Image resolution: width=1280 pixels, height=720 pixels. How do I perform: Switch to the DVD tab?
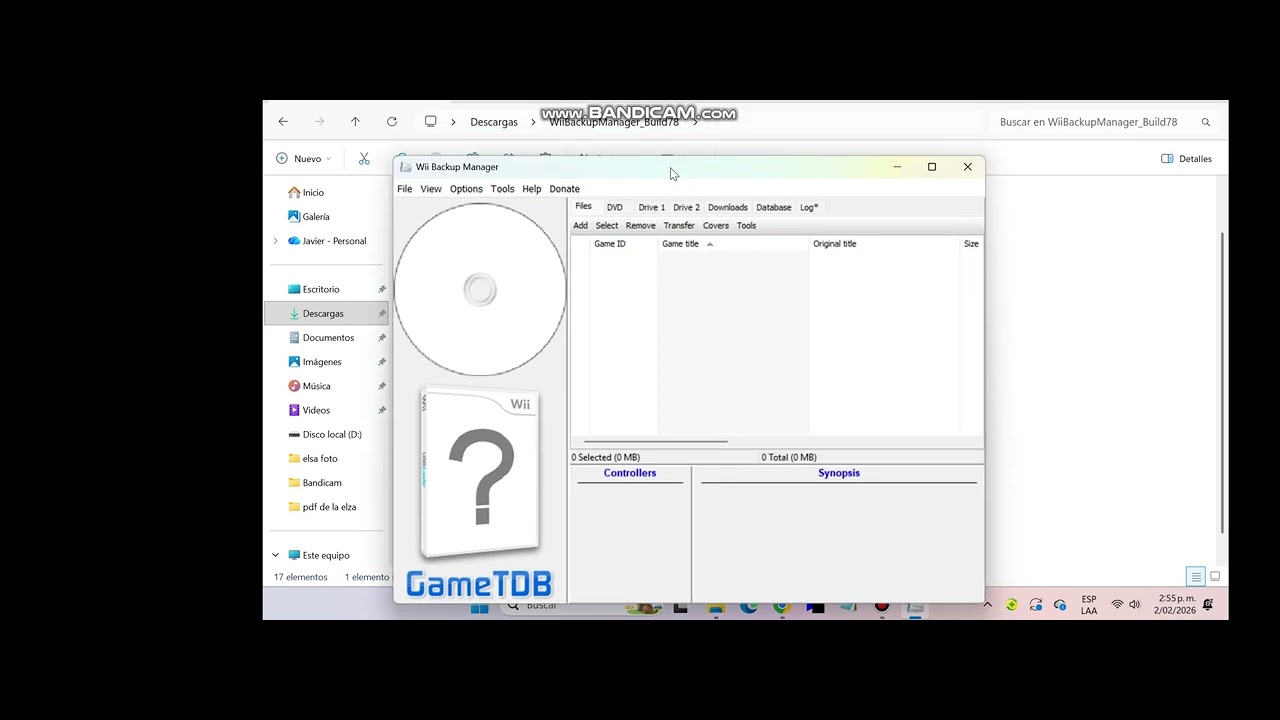[x=614, y=207]
